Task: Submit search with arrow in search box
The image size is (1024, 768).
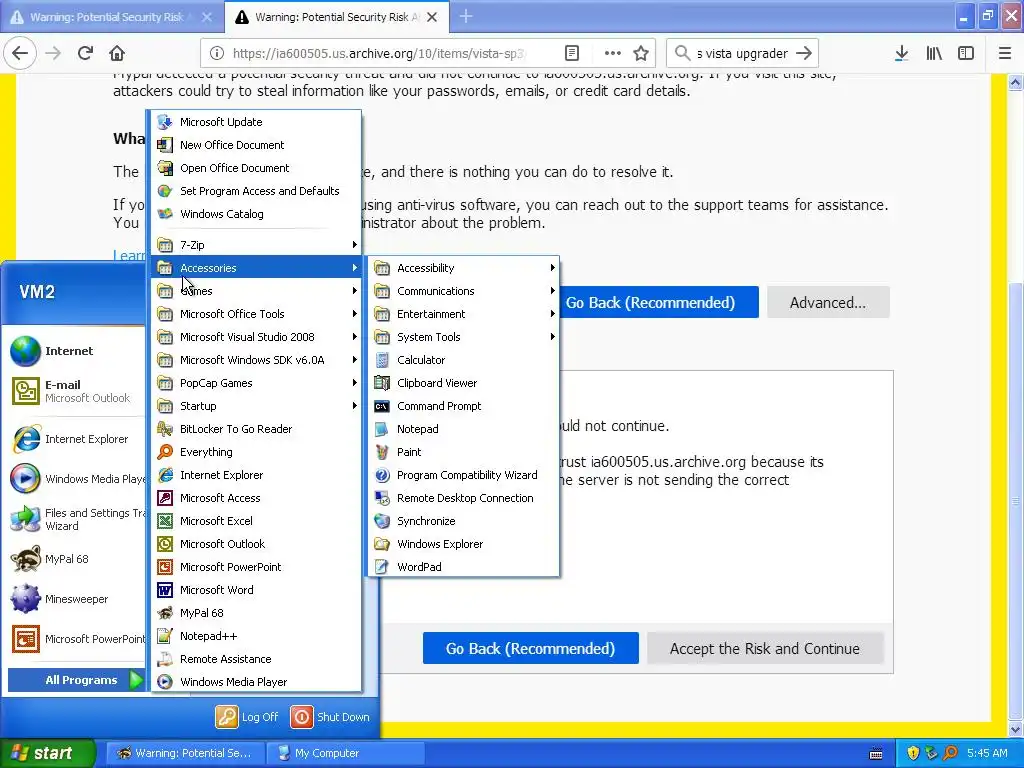Action: tap(804, 53)
